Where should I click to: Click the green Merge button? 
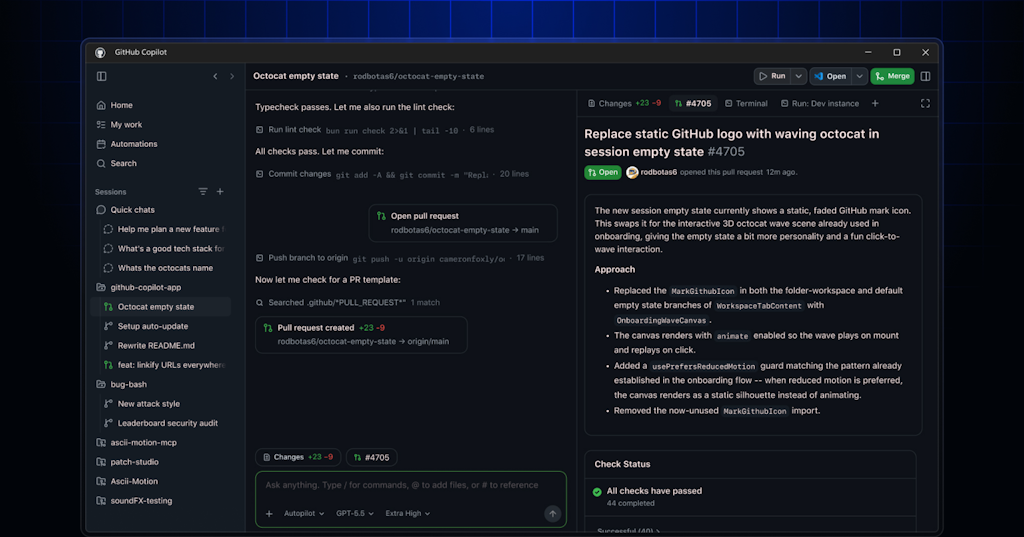point(892,76)
